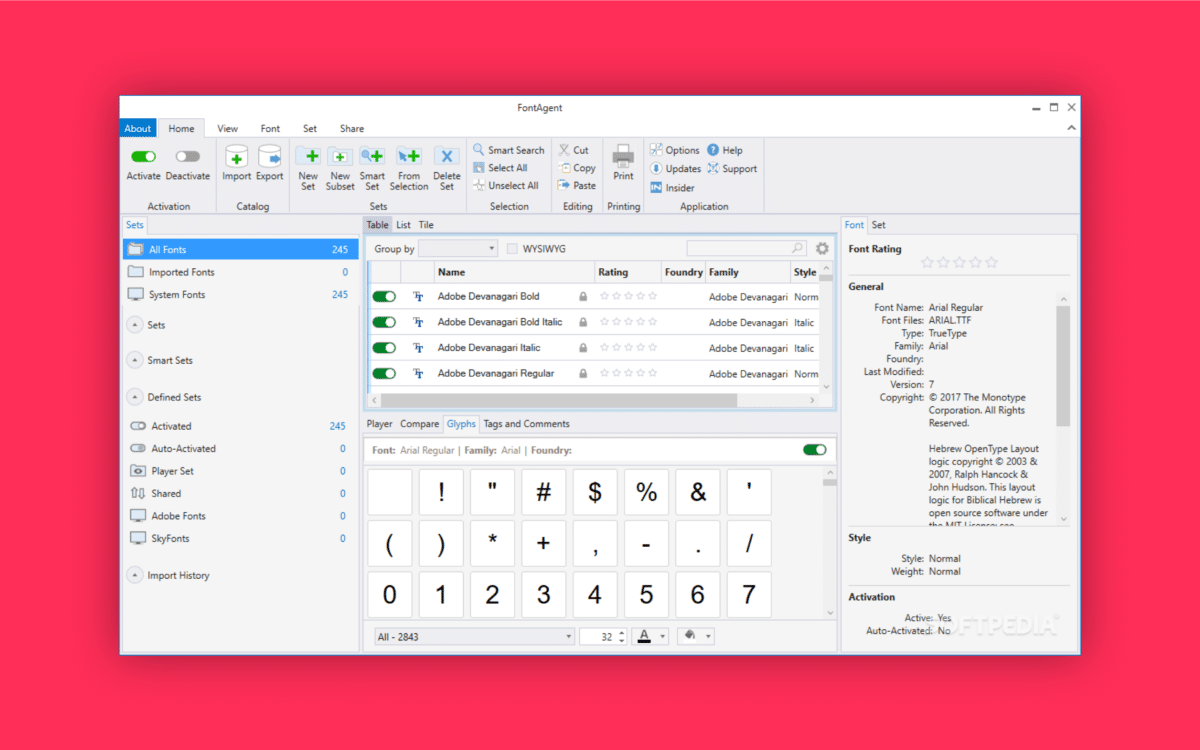Viewport: 1200px width, 750px height.
Task: Click the lock icon for Adobe Devanagari Bold
Action: (x=583, y=297)
